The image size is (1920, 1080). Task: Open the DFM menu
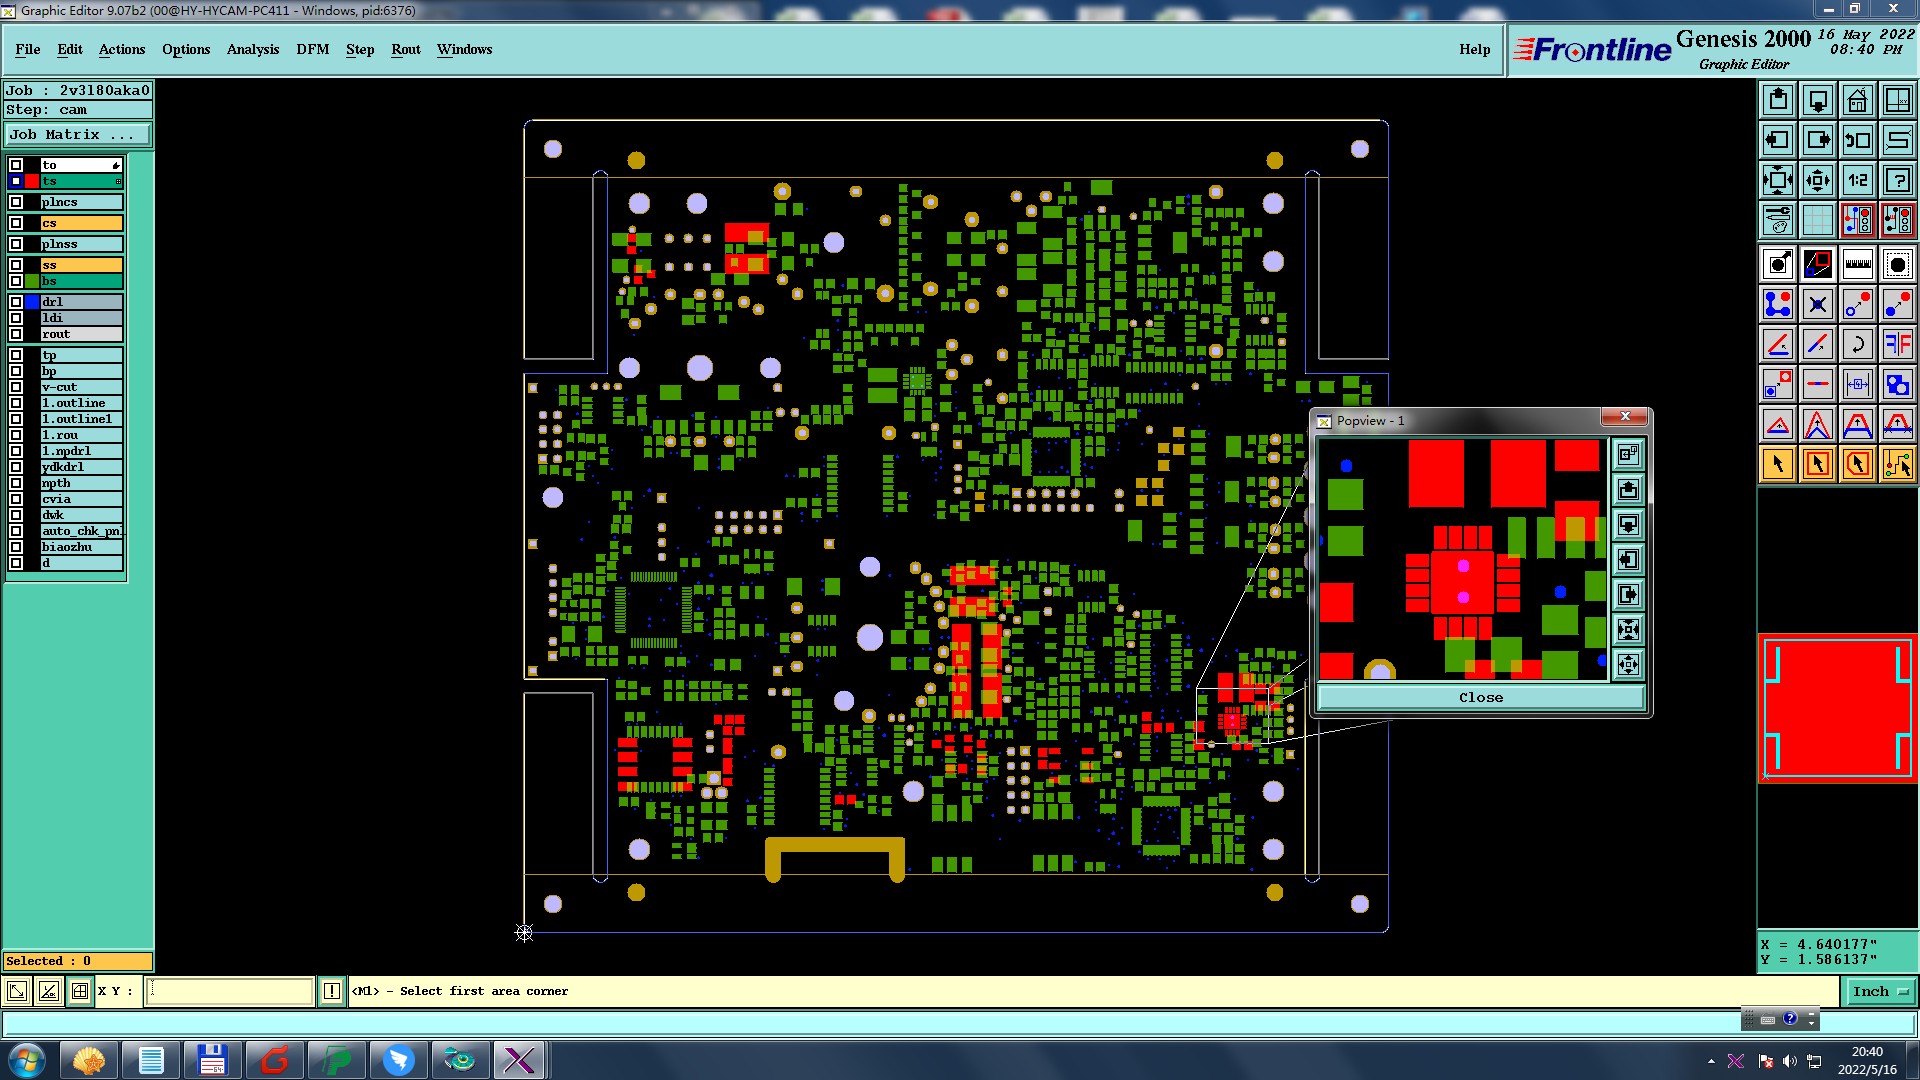[x=313, y=49]
